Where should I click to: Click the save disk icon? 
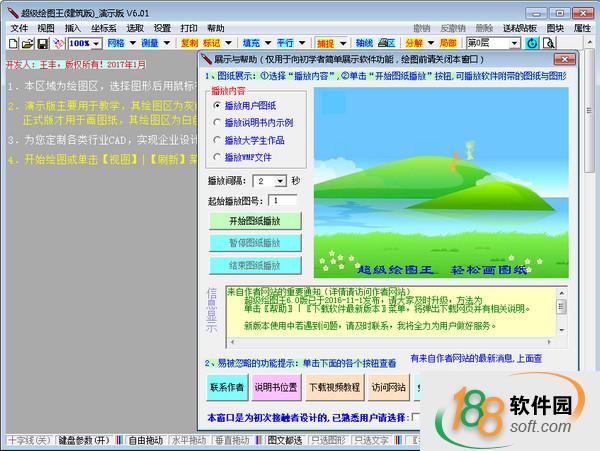point(42,43)
